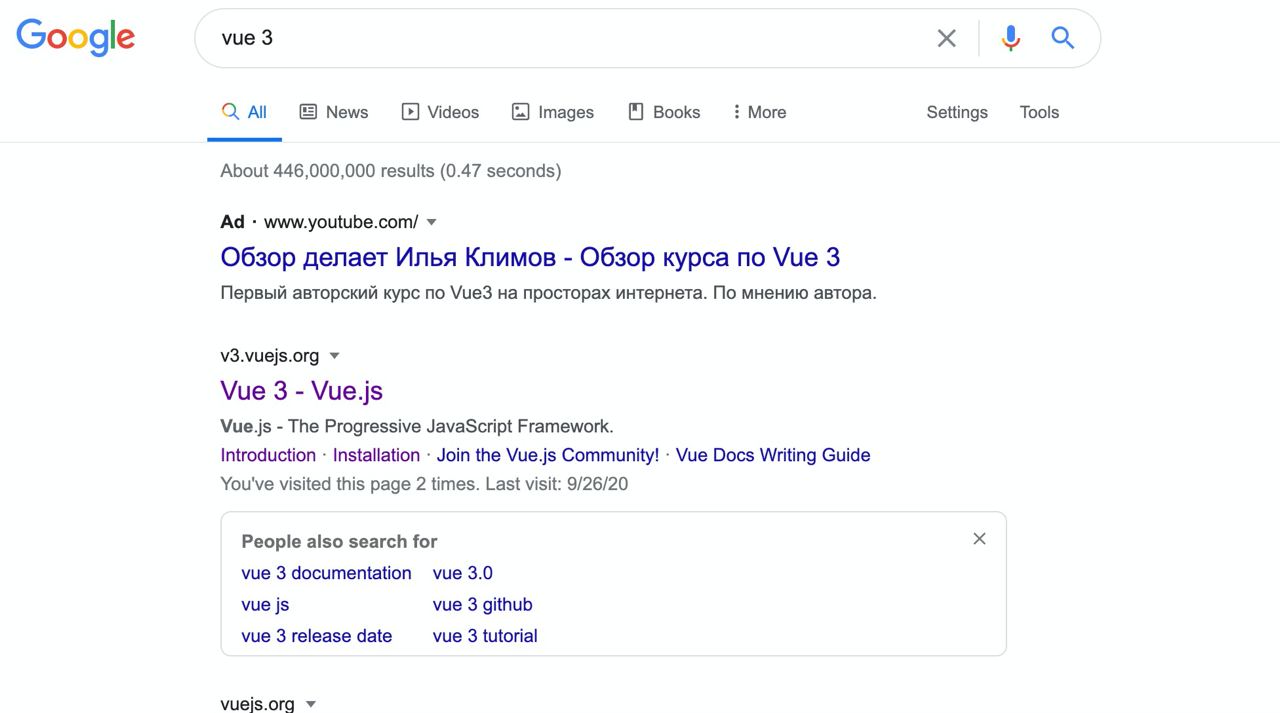Open Vue Docs Writing Guide sitelink
This screenshot has width=1280, height=713.
tap(773, 455)
